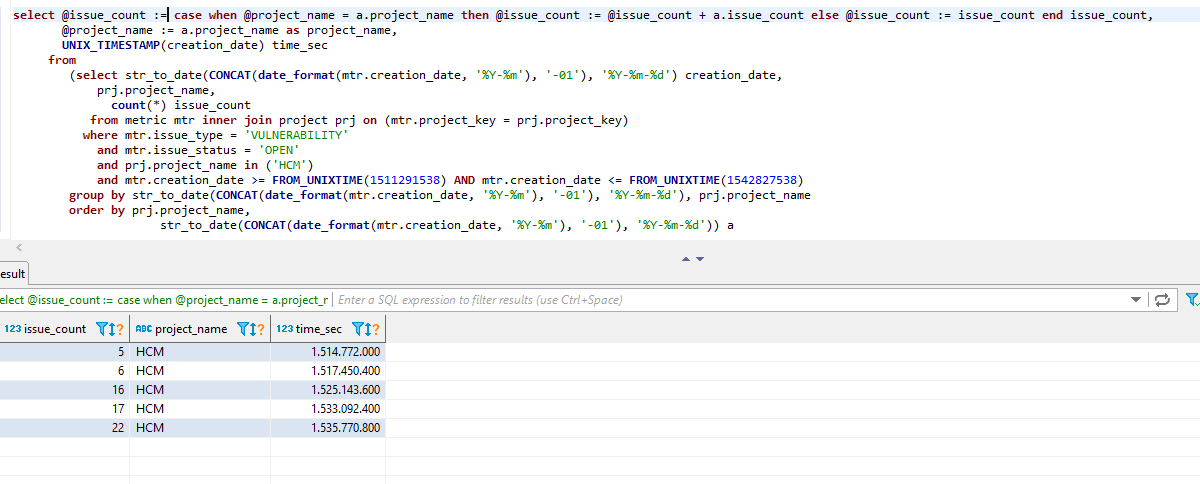Select the issue_count cell with value 22
Viewport: 1200px width, 484px height.
click(x=65, y=427)
